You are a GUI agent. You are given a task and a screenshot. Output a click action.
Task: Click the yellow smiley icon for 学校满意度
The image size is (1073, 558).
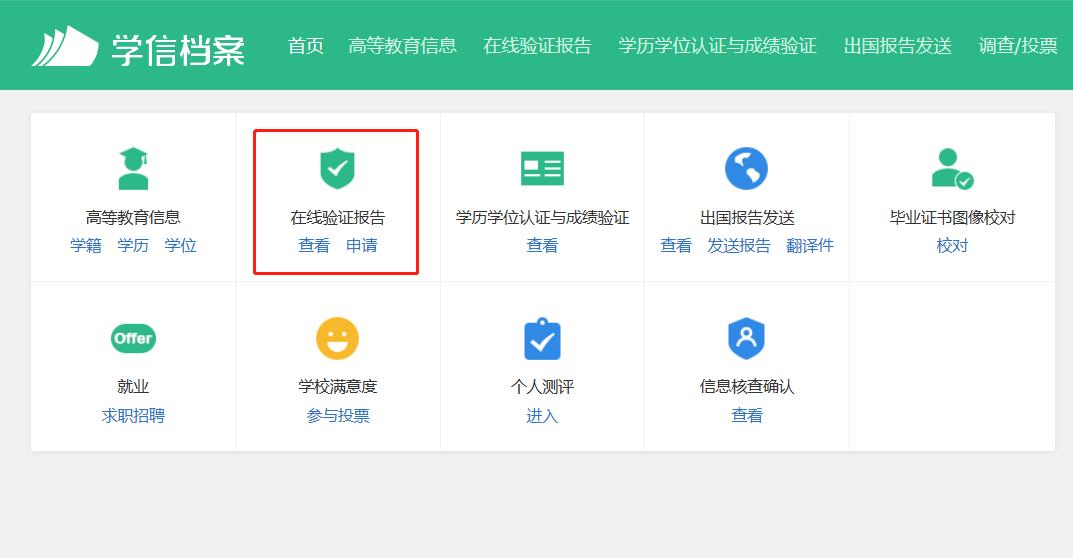tap(337, 338)
